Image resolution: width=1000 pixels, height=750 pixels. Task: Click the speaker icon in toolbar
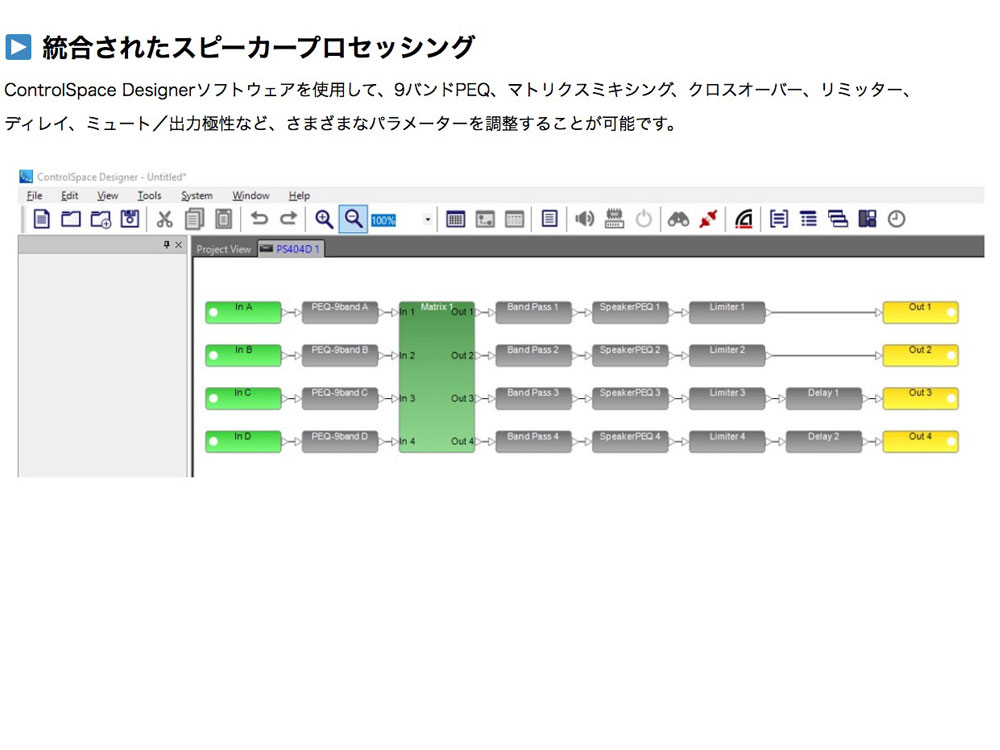(585, 219)
